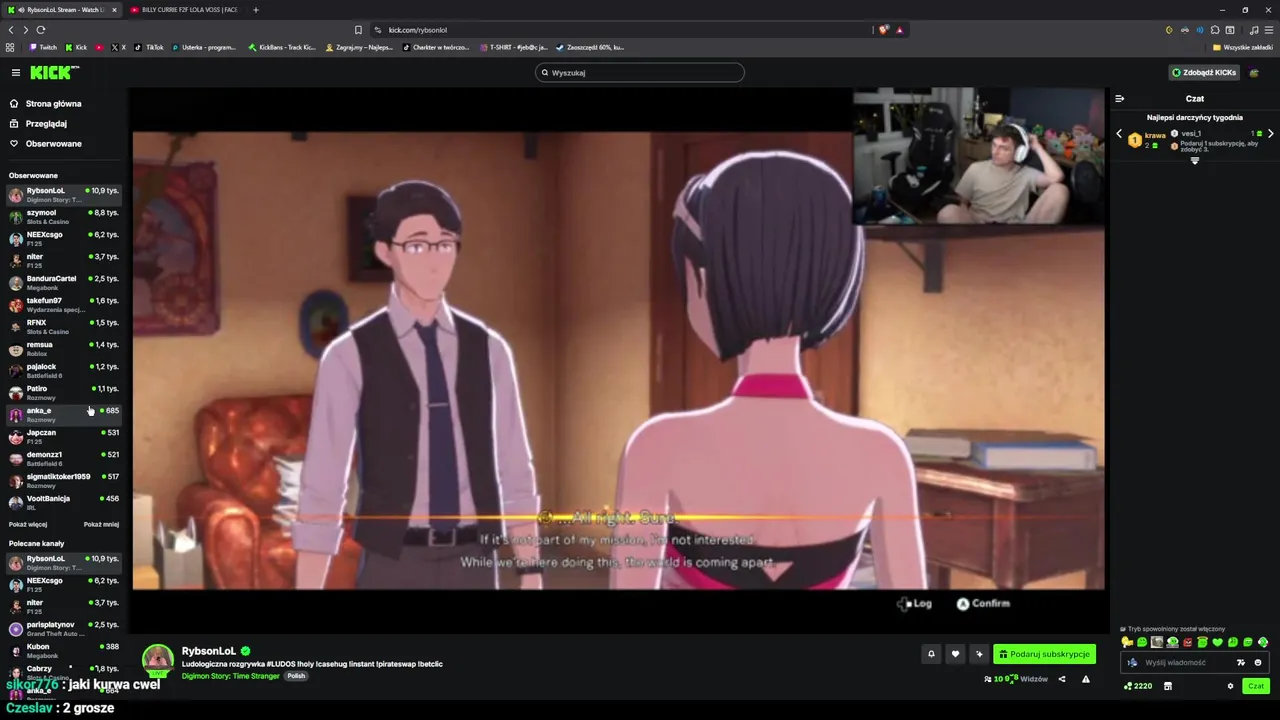The image size is (1280, 720).
Task: Open the browser main menu icon
Action: pos(1269,30)
